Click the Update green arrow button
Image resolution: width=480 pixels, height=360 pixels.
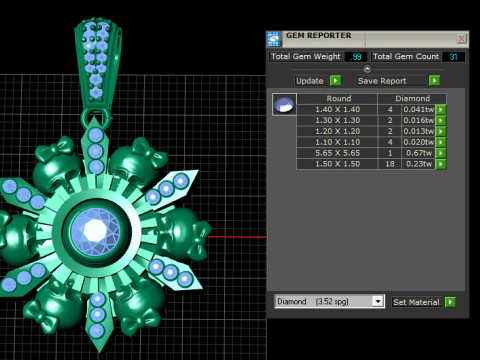(x=335, y=81)
